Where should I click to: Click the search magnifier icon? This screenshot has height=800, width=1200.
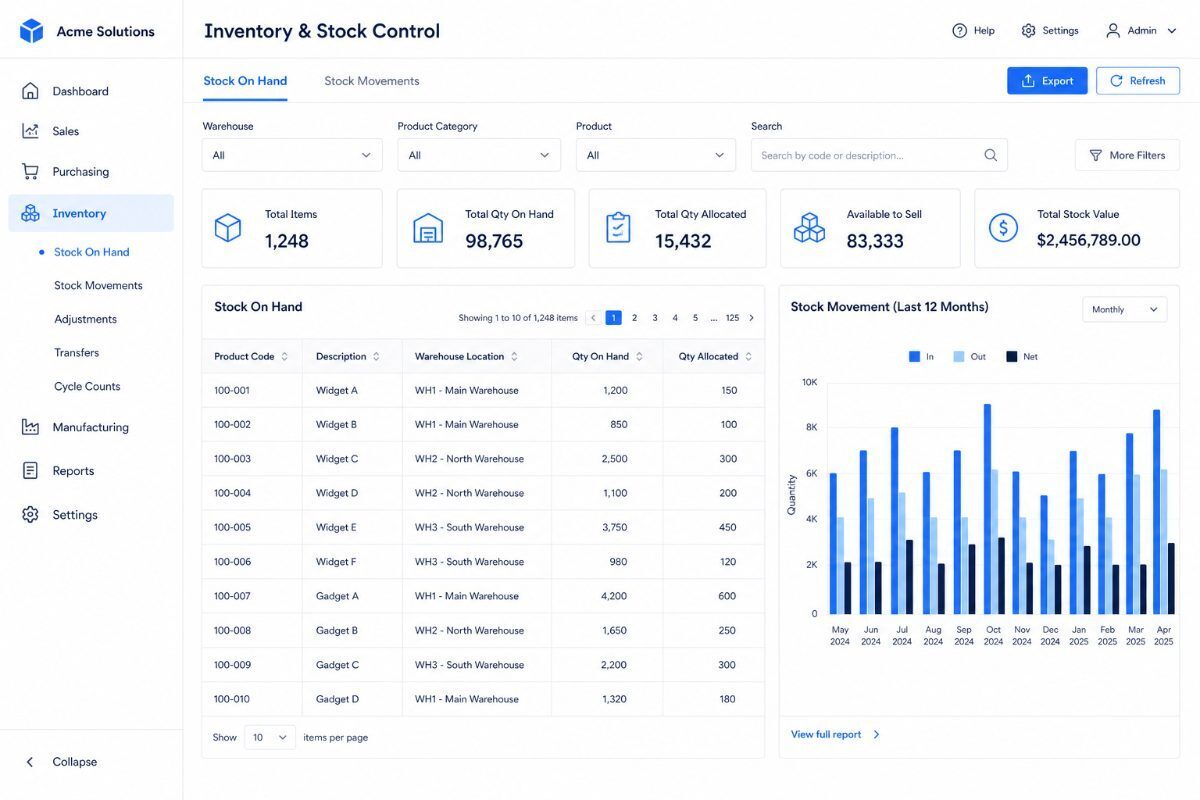(x=991, y=155)
